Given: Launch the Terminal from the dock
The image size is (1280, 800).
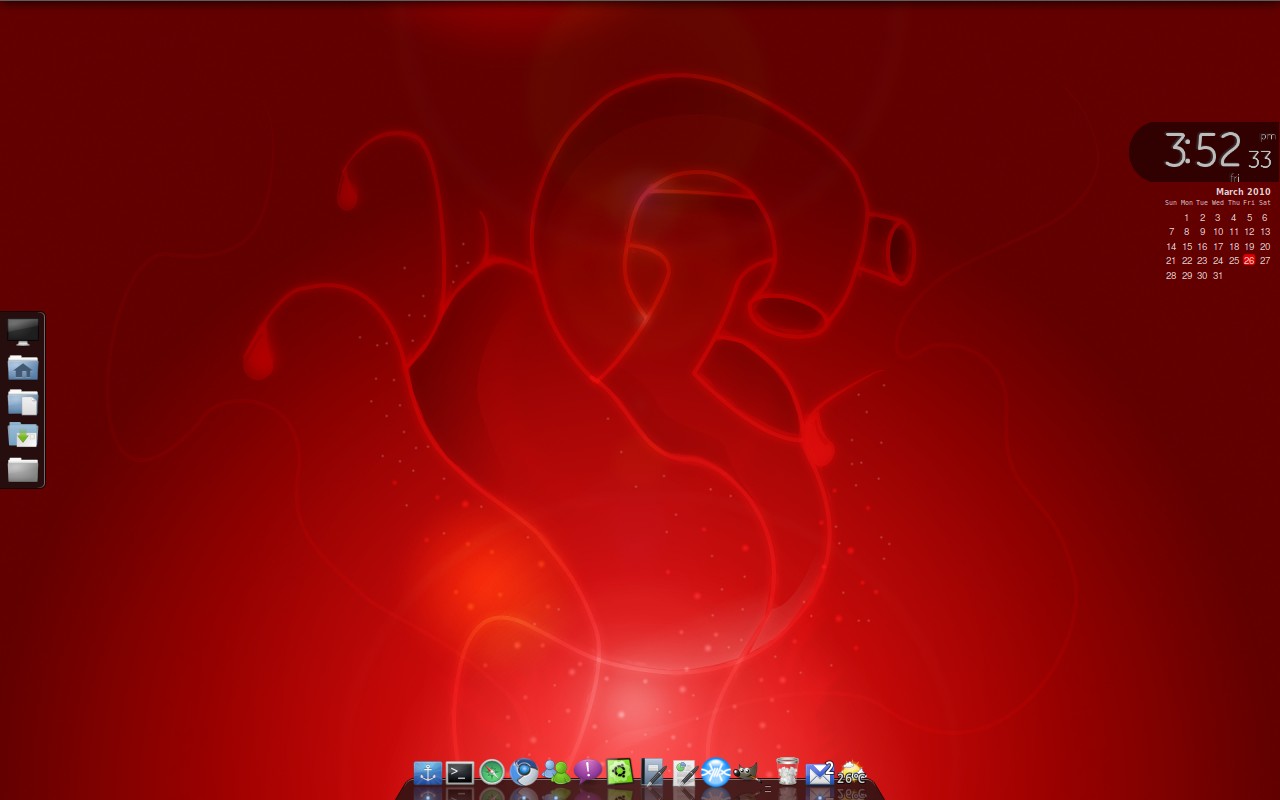Looking at the screenshot, I should click(x=460, y=773).
